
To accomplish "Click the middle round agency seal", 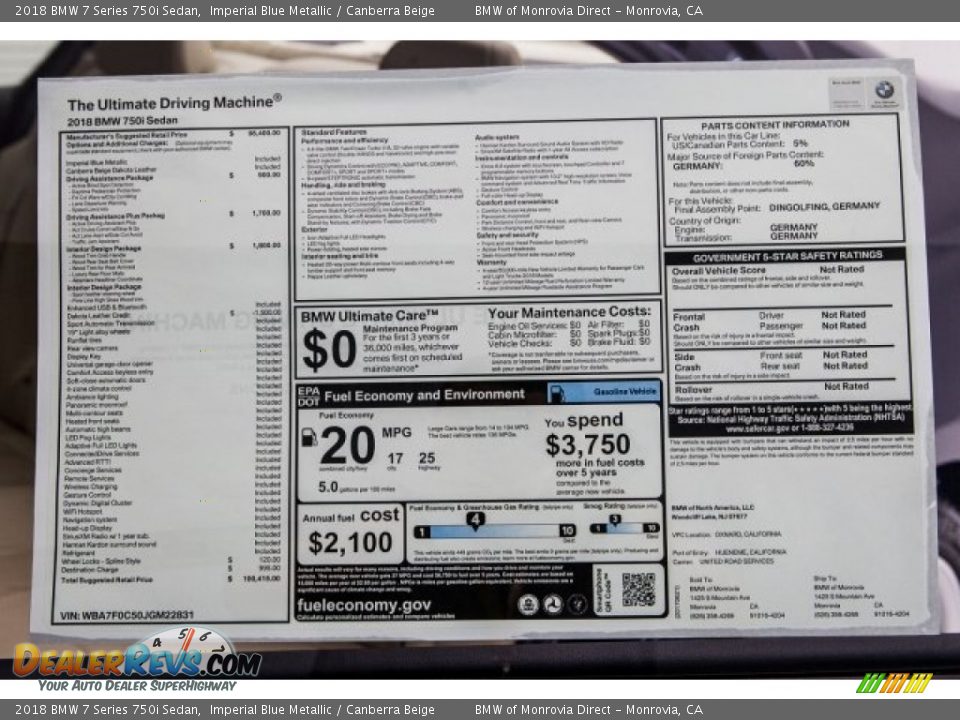I will [x=553, y=604].
